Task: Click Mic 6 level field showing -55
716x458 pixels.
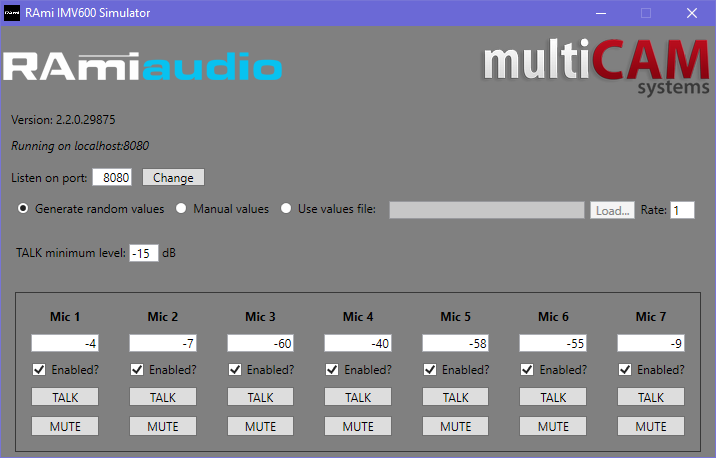Action: click(553, 343)
